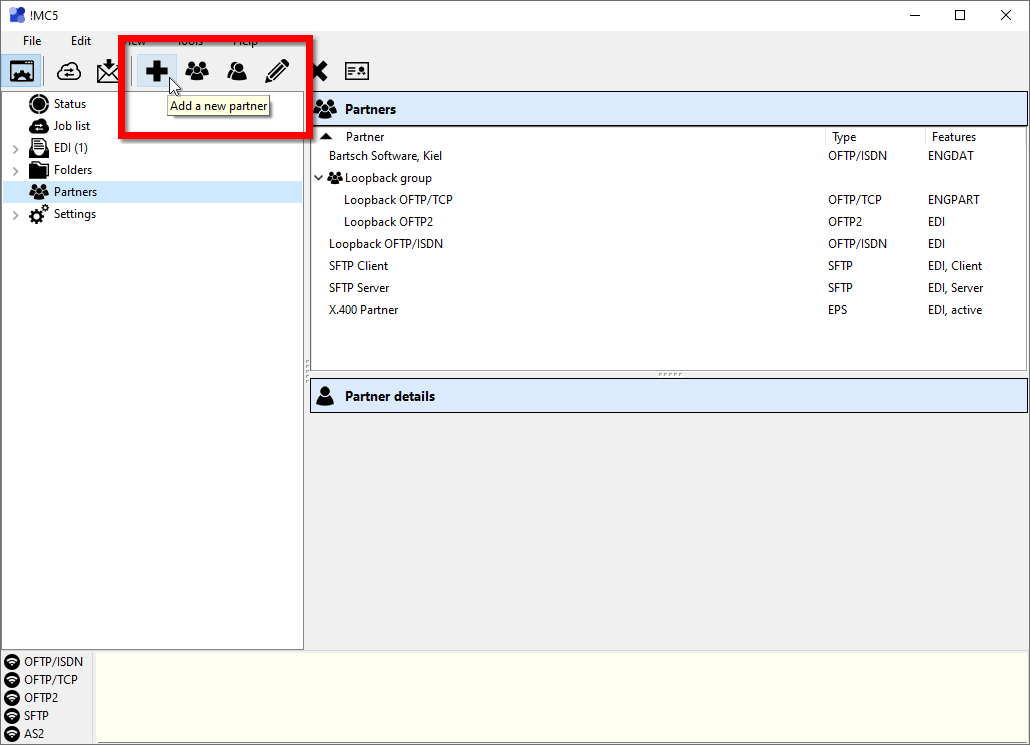Add a new partner using the plus icon
Viewport: 1030px width, 745px height.
[157, 70]
